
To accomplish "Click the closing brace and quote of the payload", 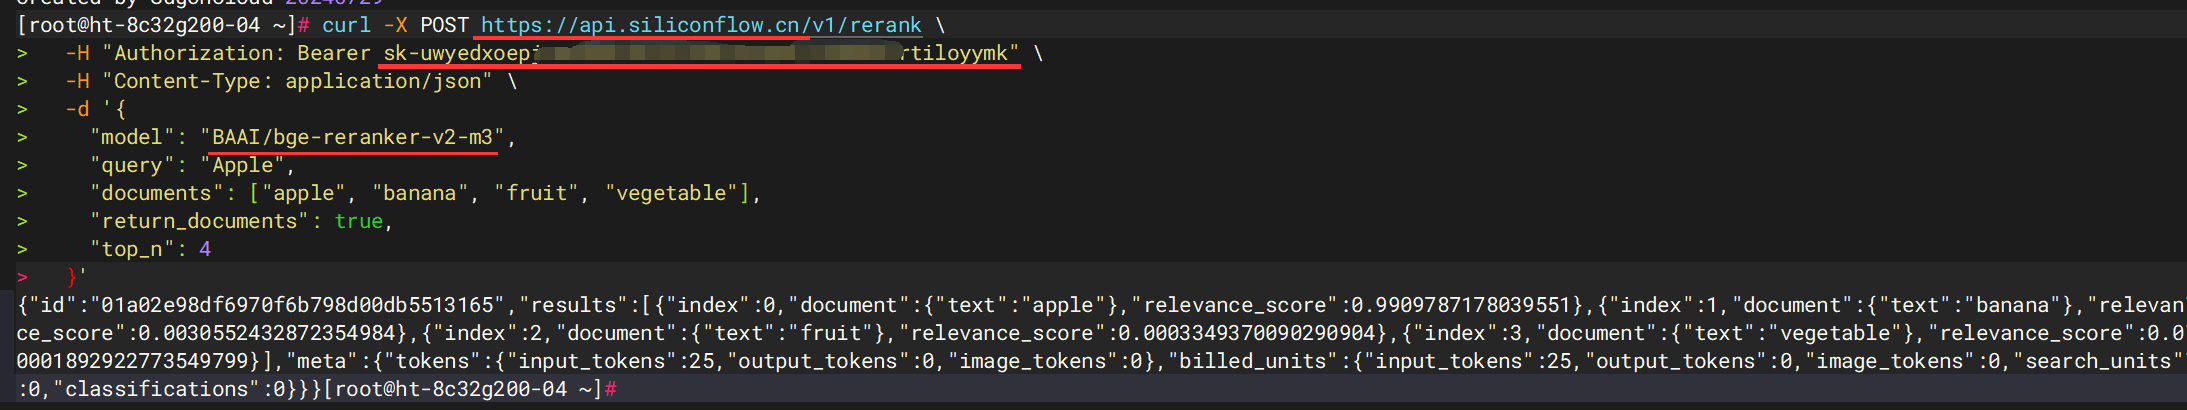I will click(77, 277).
